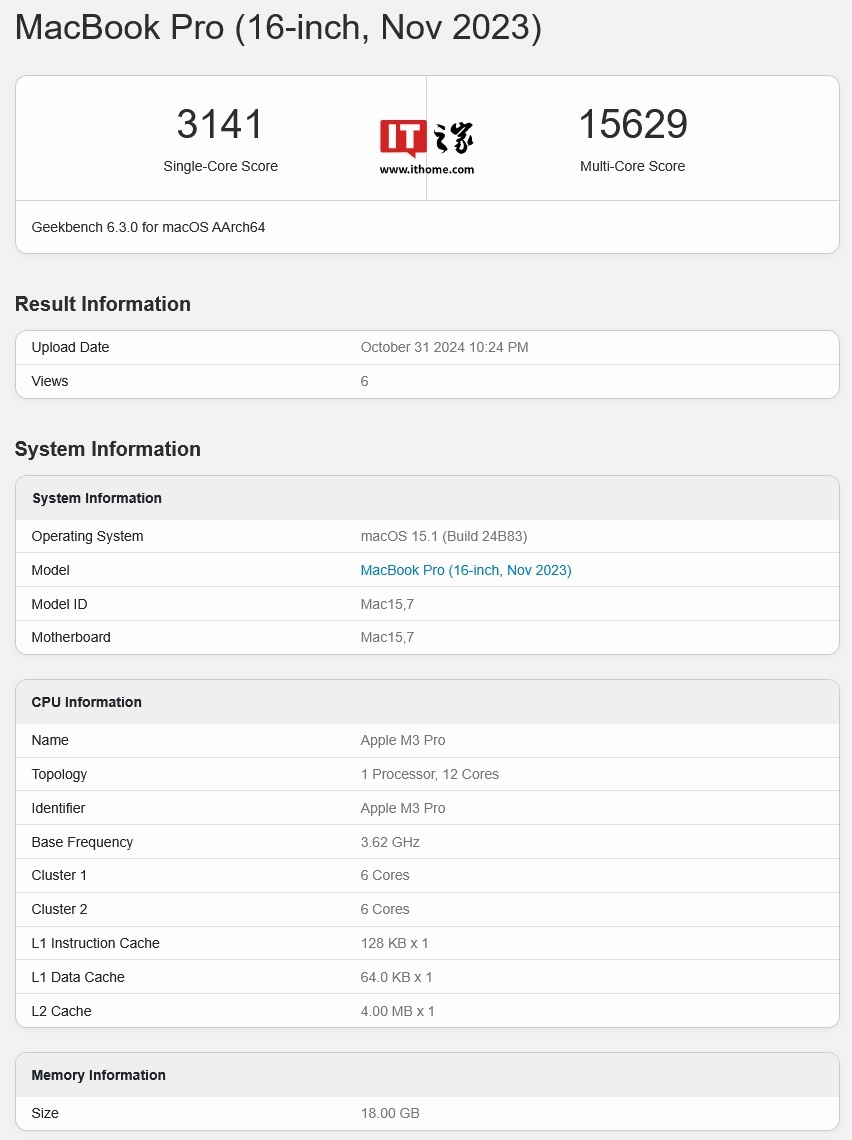This screenshot has height=1140, width=852.
Task: Select the L2 Cache value 4.00 MB
Action: pos(397,1011)
